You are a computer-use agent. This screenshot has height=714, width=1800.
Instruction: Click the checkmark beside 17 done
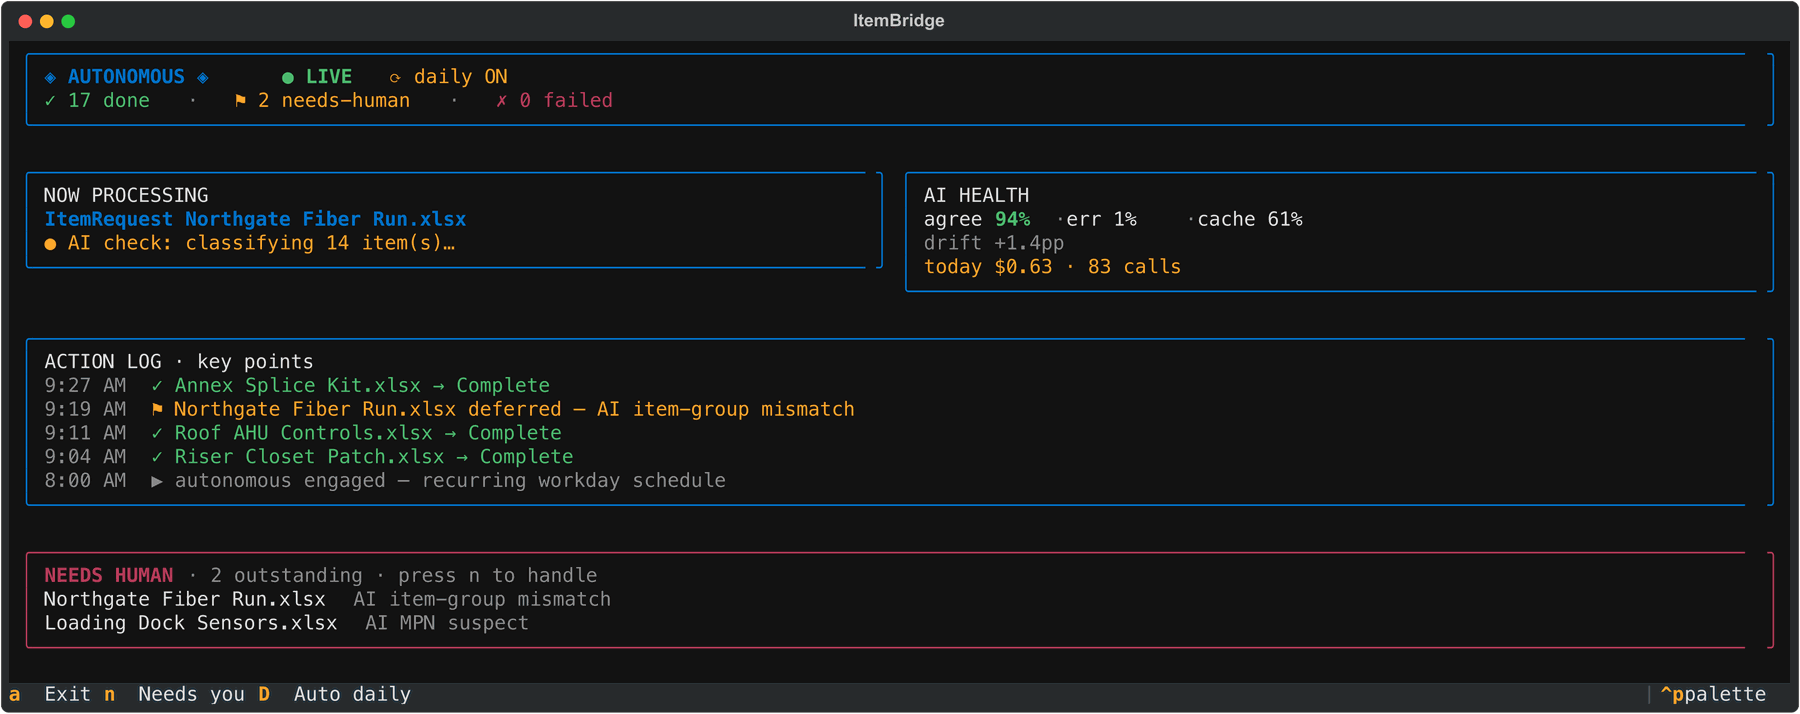[50, 101]
